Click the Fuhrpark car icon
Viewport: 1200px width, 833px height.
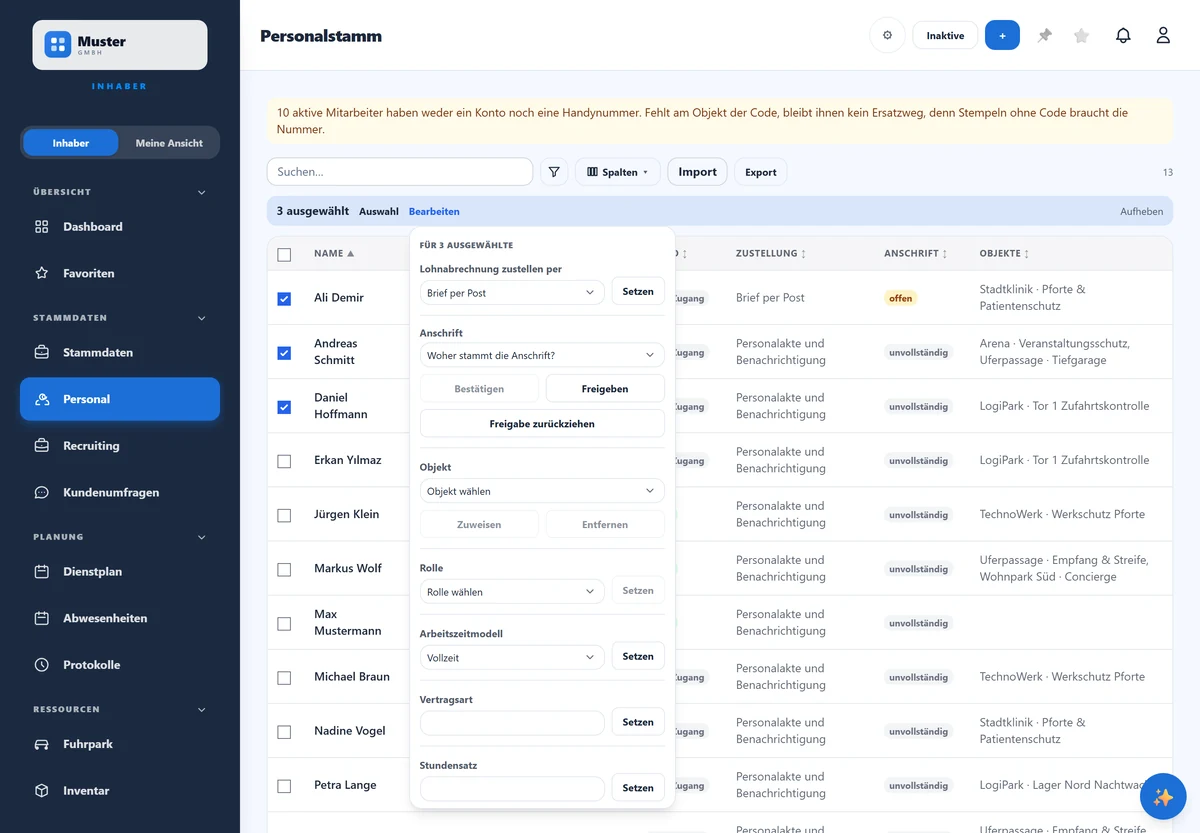(x=42, y=744)
